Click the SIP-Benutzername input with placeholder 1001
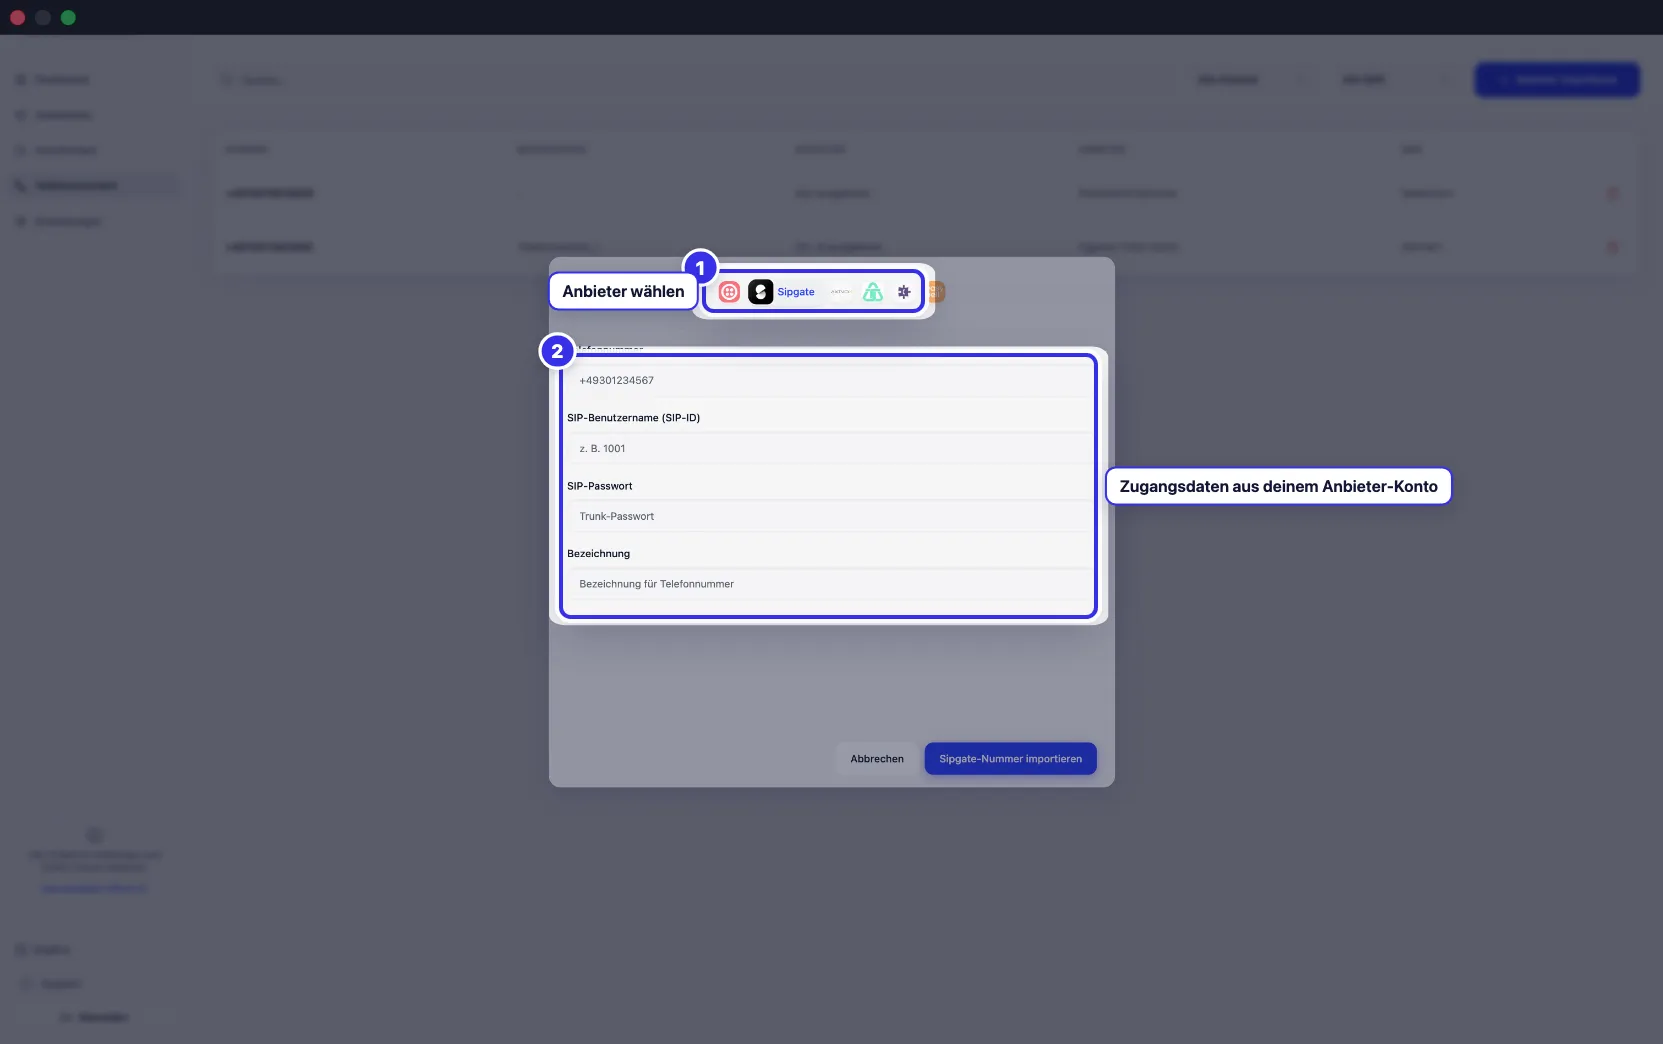This screenshot has height=1044, width=1663. [829, 449]
